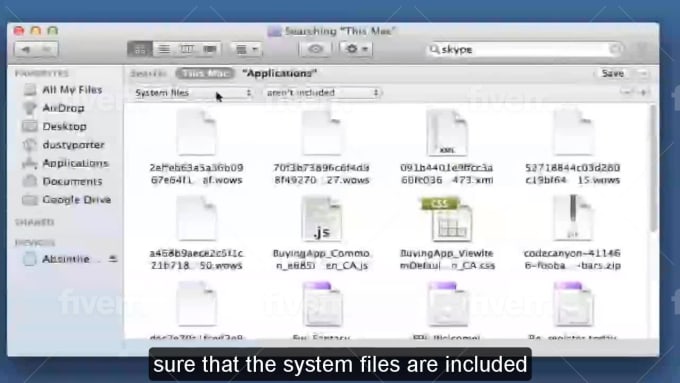Open the System files criteria dropdown
The width and height of the screenshot is (680, 383).
192,92
